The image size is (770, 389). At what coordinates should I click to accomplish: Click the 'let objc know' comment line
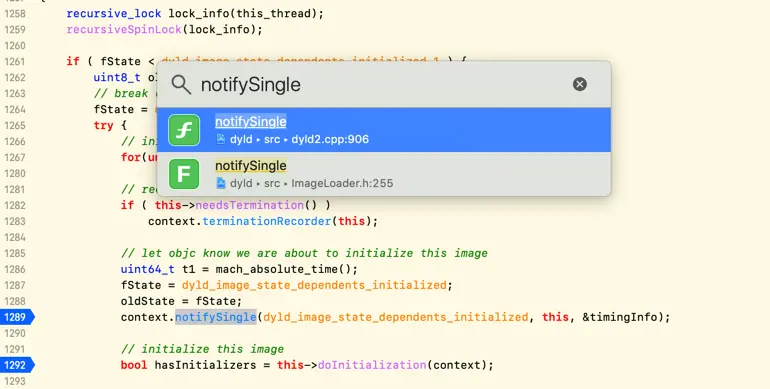click(x=304, y=253)
